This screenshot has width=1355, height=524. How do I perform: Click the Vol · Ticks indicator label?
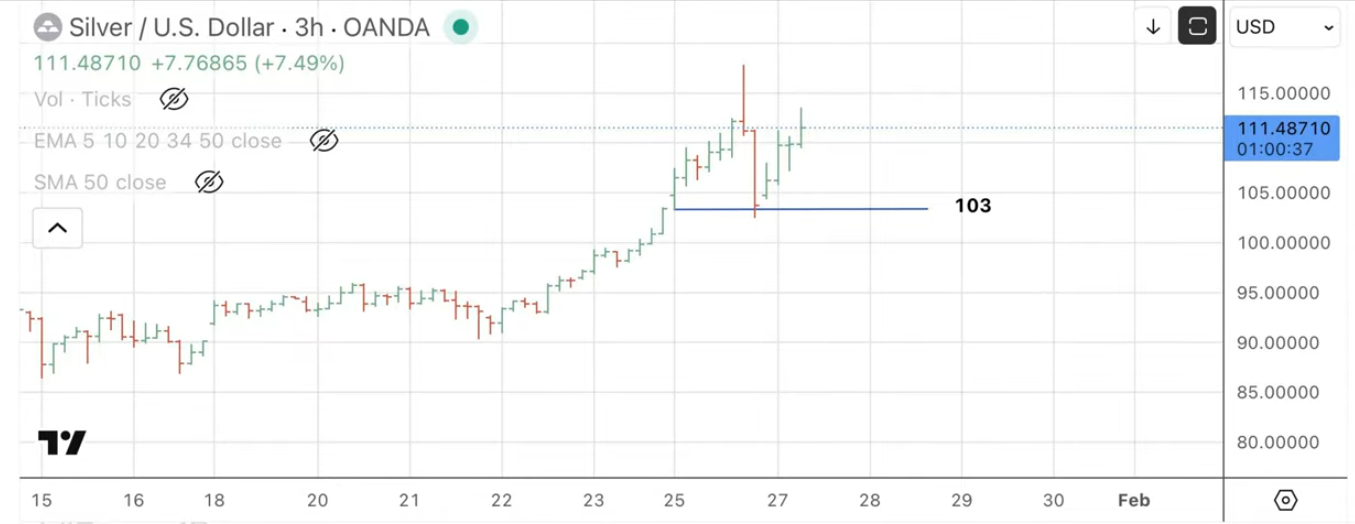click(83, 99)
